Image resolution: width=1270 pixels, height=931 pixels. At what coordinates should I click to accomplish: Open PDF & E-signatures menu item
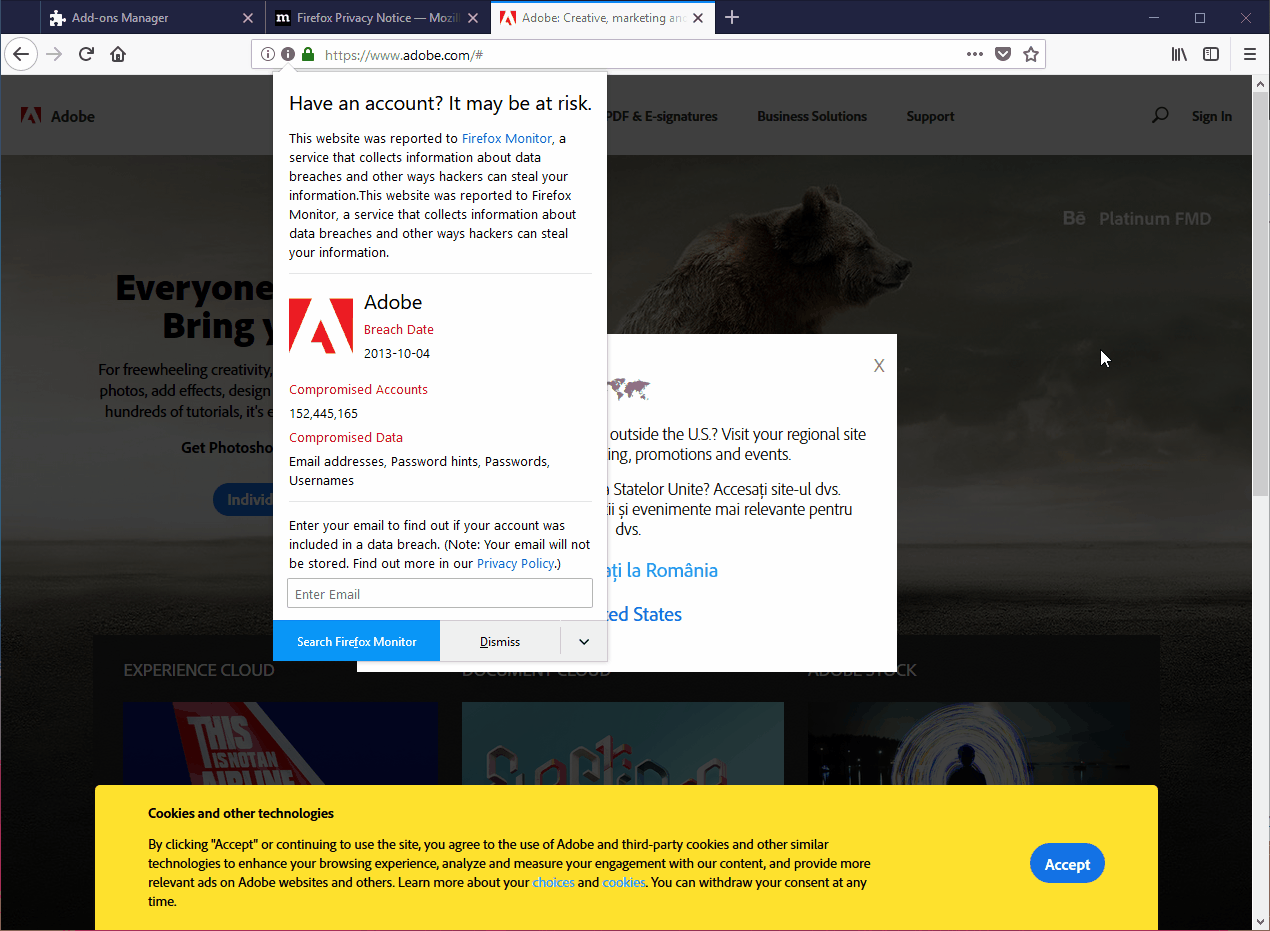click(662, 116)
